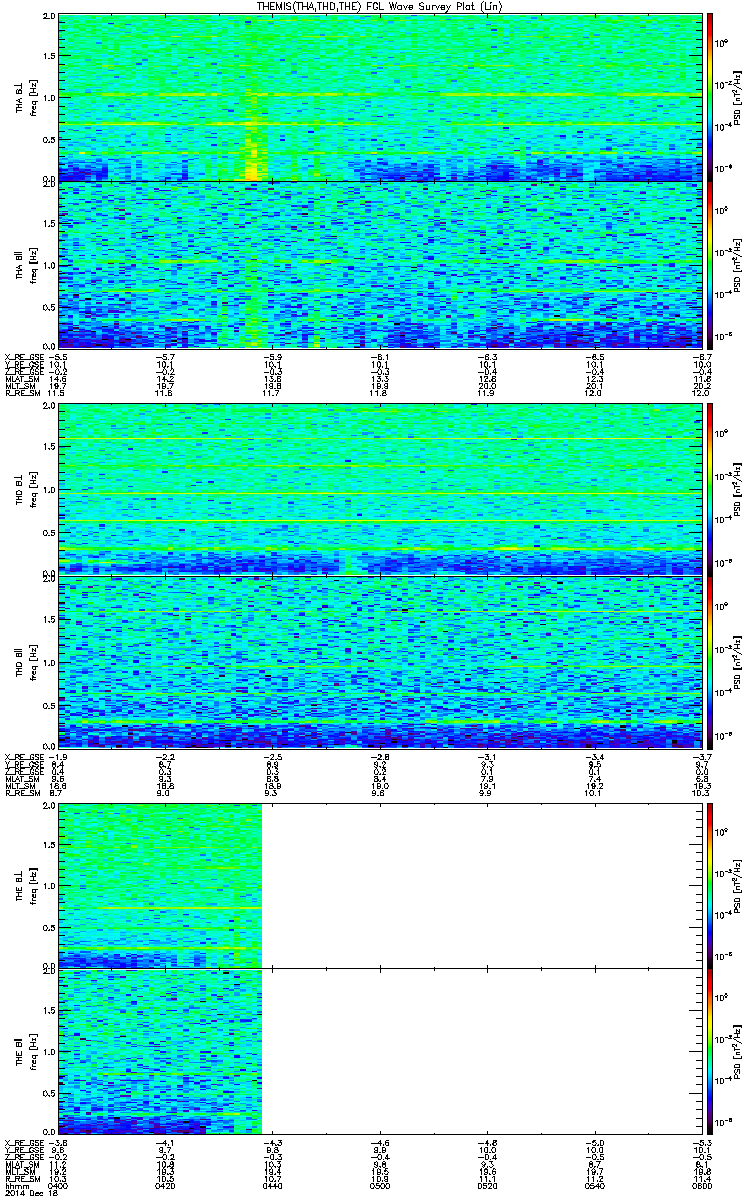This screenshot has height=1200, width=750.
Task: Click the PSD [nT²/Hz] label of THA B⊥ panel
Action: tap(737, 97)
